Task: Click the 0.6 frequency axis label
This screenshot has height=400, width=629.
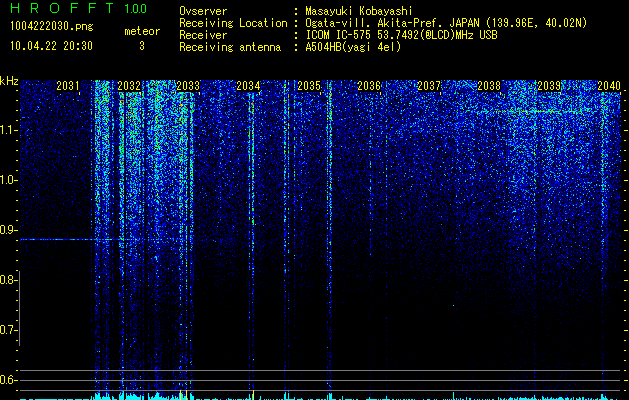Action: pos(7,380)
